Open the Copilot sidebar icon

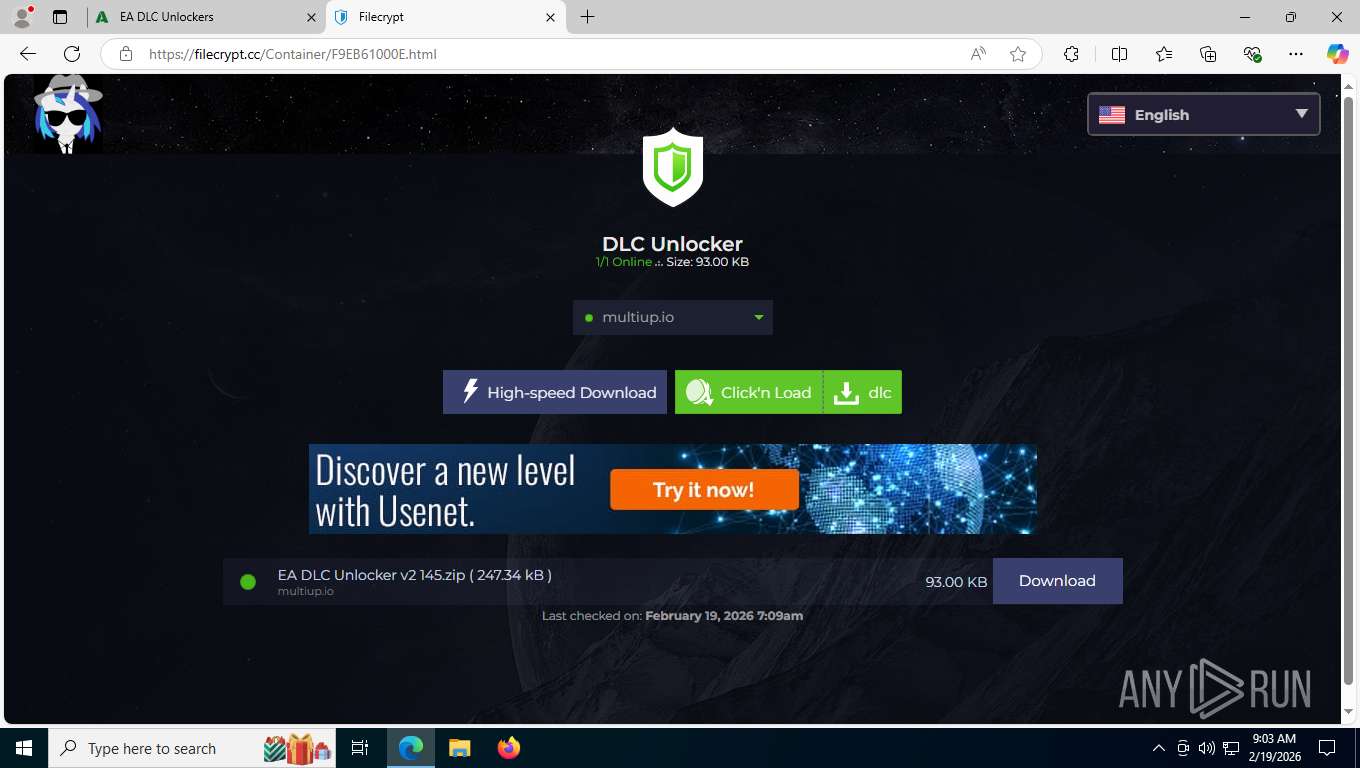point(1337,54)
